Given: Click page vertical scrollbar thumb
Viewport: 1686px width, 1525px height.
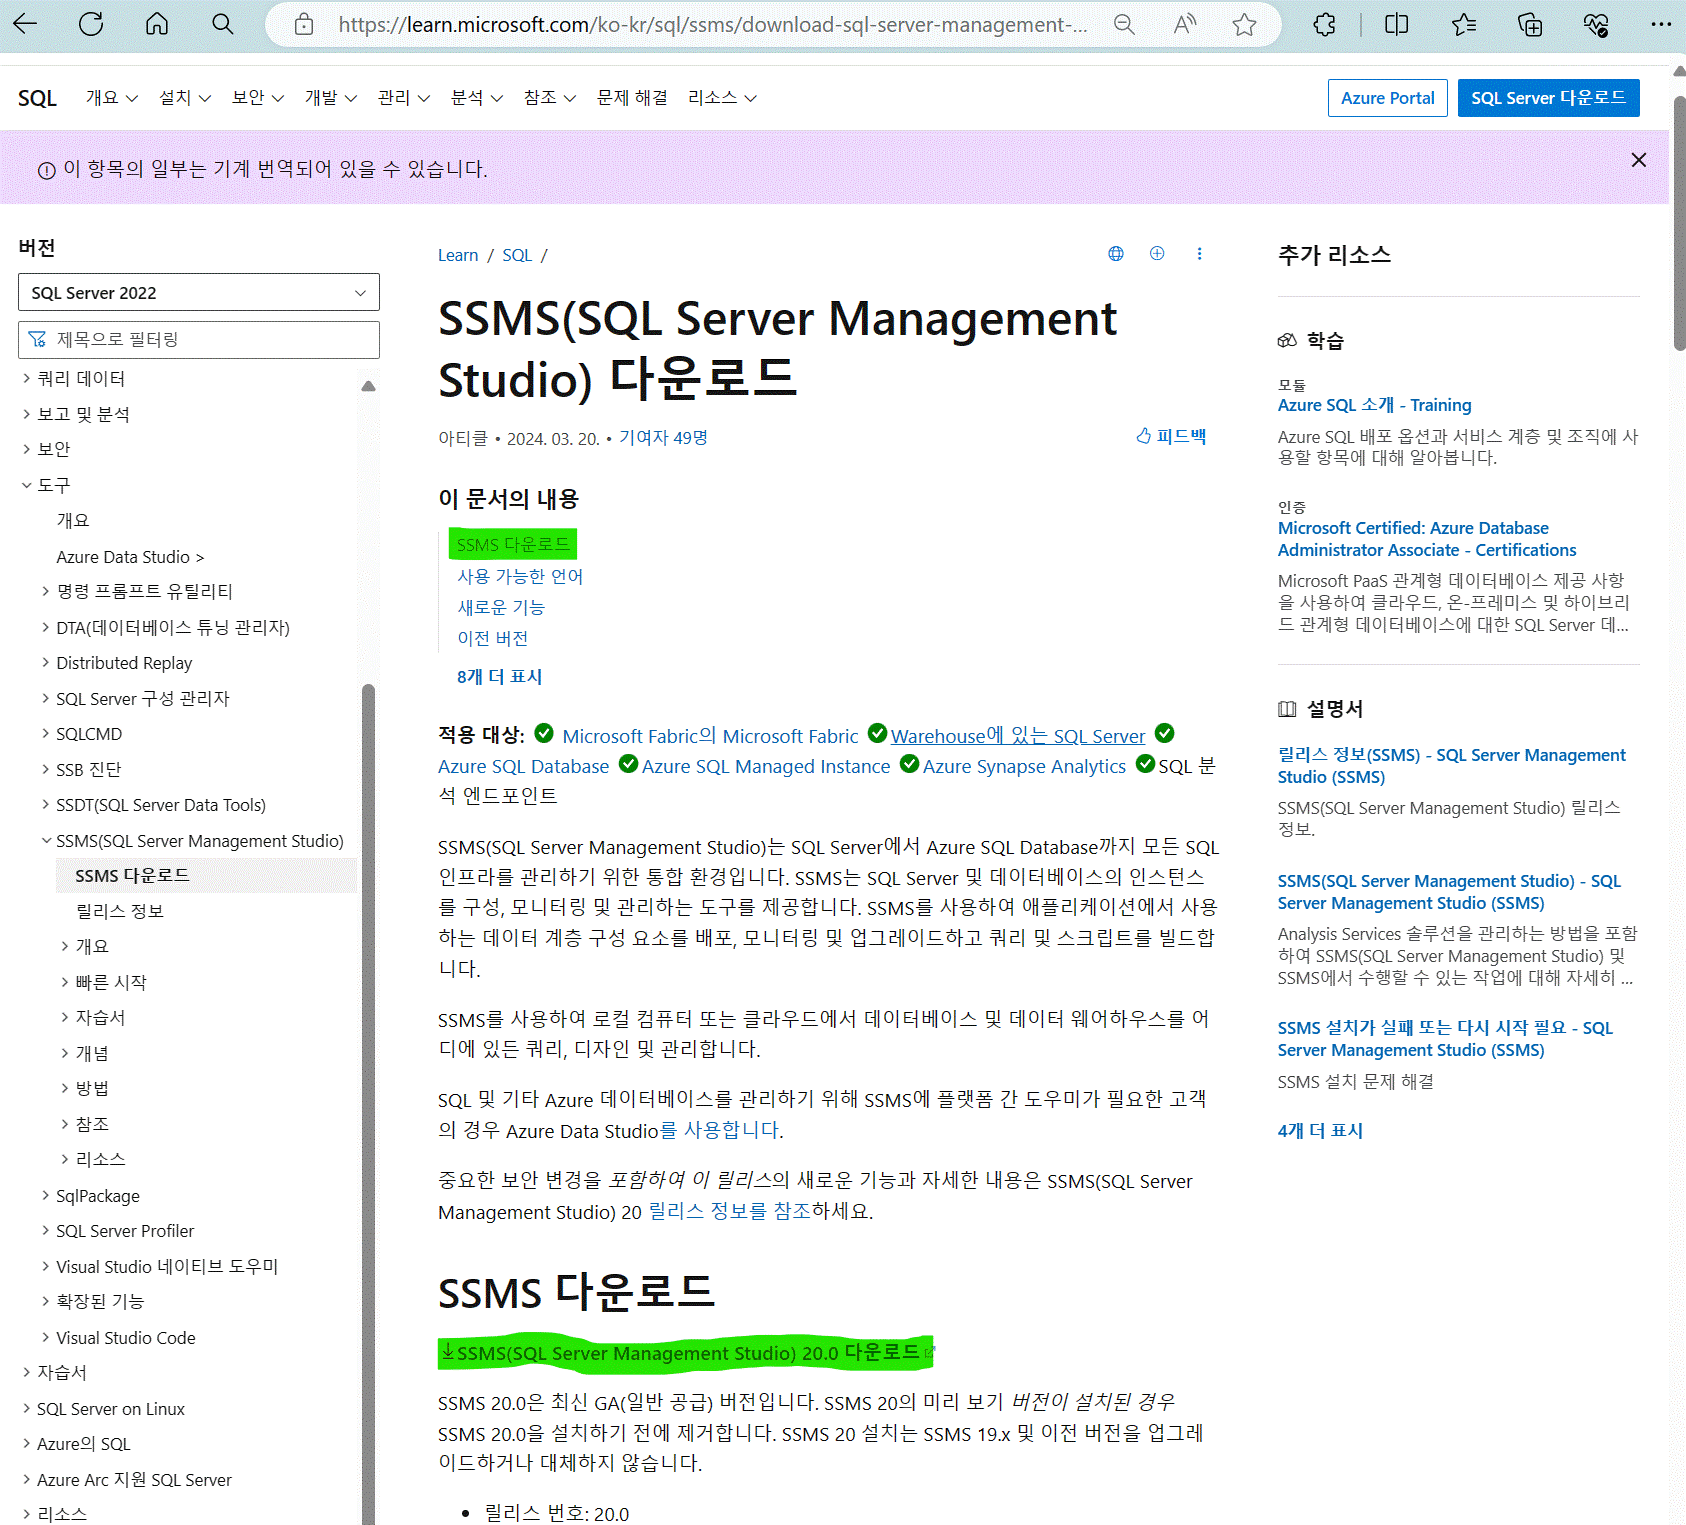Looking at the screenshot, I should click(1678, 224).
